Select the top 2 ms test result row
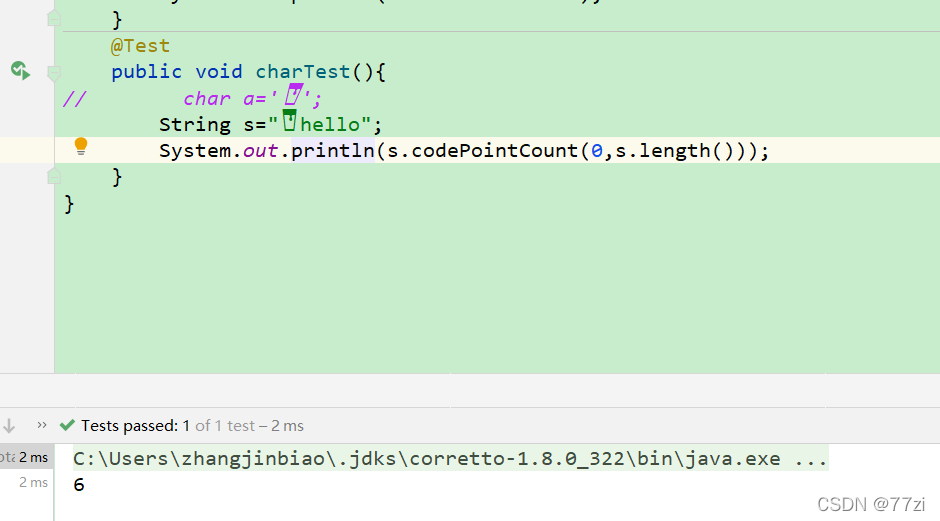 pyautogui.click(x=26, y=457)
